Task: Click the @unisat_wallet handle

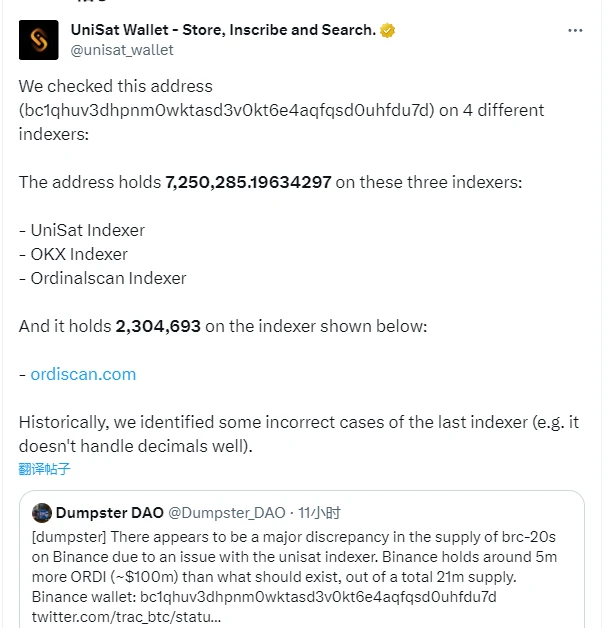Action: click(122, 50)
